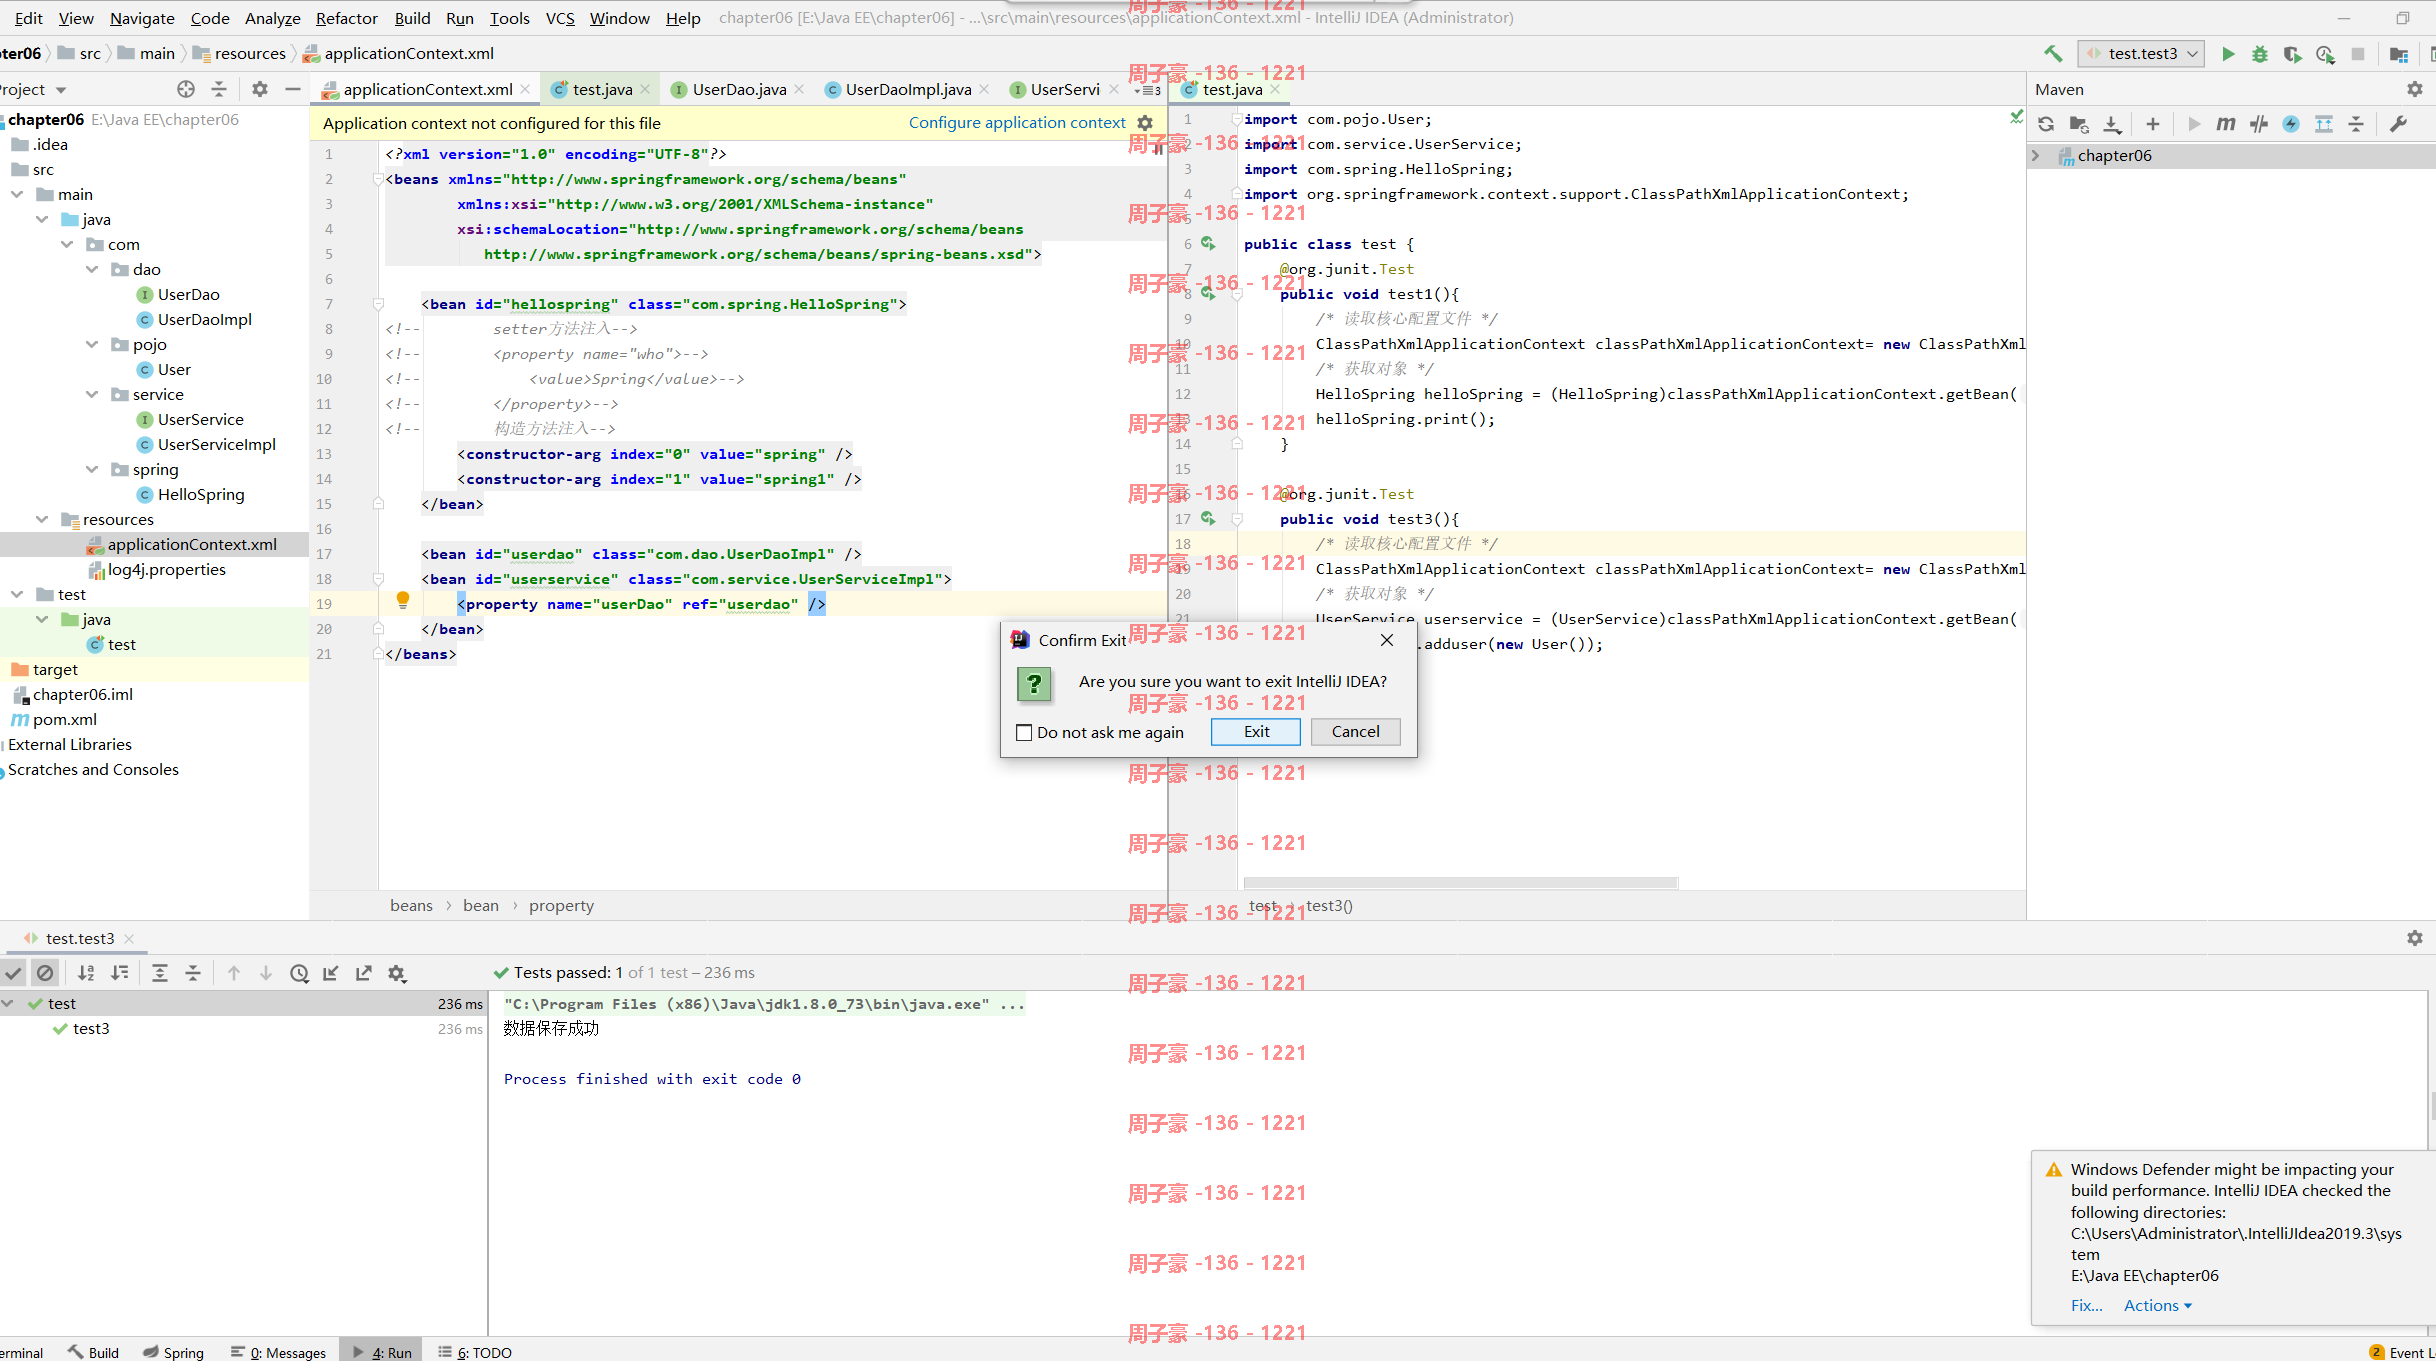Import test results icon
The height and width of the screenshot is (1361, 2436).
click(x=331, y=973)
